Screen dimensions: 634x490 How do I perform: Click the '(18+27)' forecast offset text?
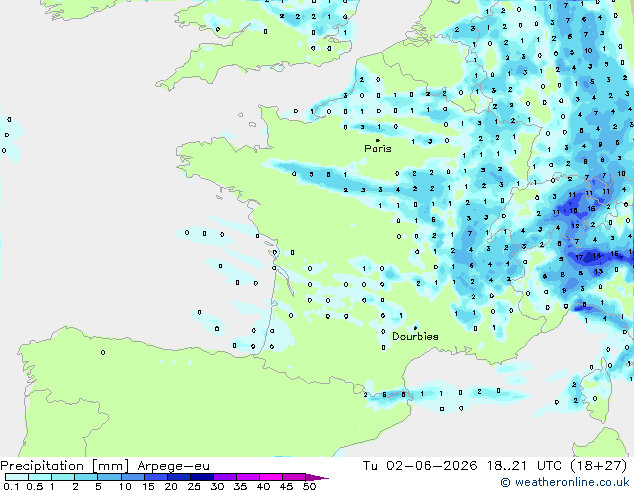(x=598, y=466)
